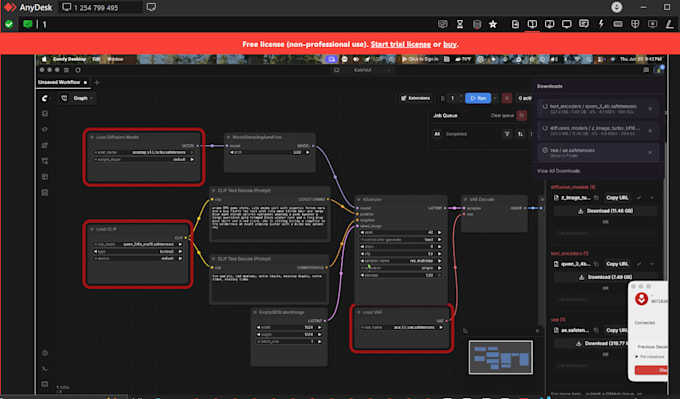Image resolution: width=680 pixels, height=399 pixels.
Task: Click the workflow minimap thumbnail
Action: 500,357
